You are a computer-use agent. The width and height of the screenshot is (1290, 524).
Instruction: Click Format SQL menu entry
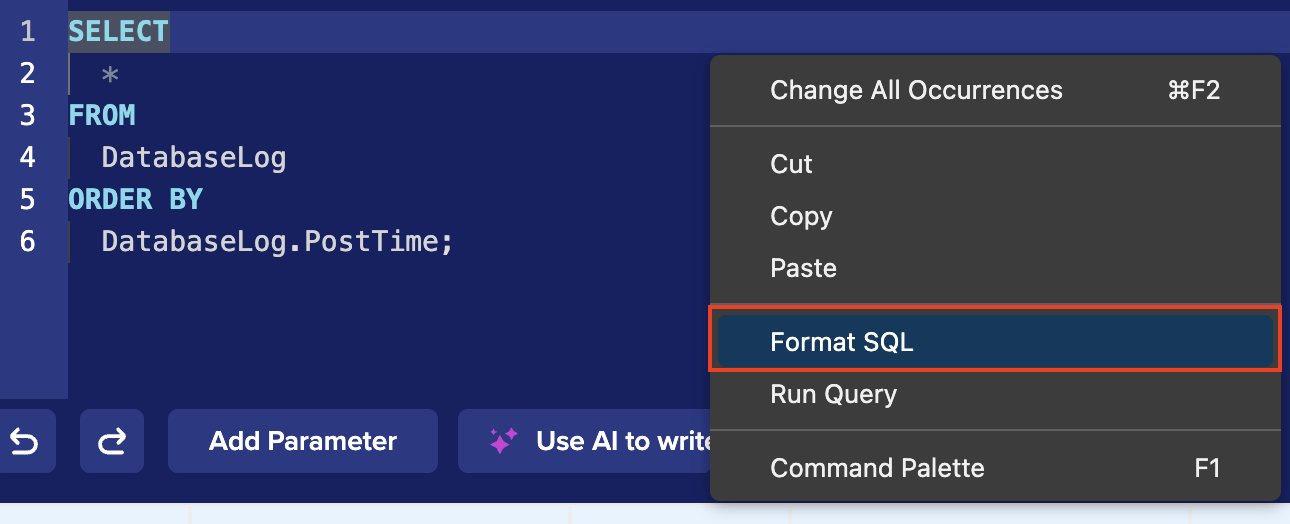(842, 342)
